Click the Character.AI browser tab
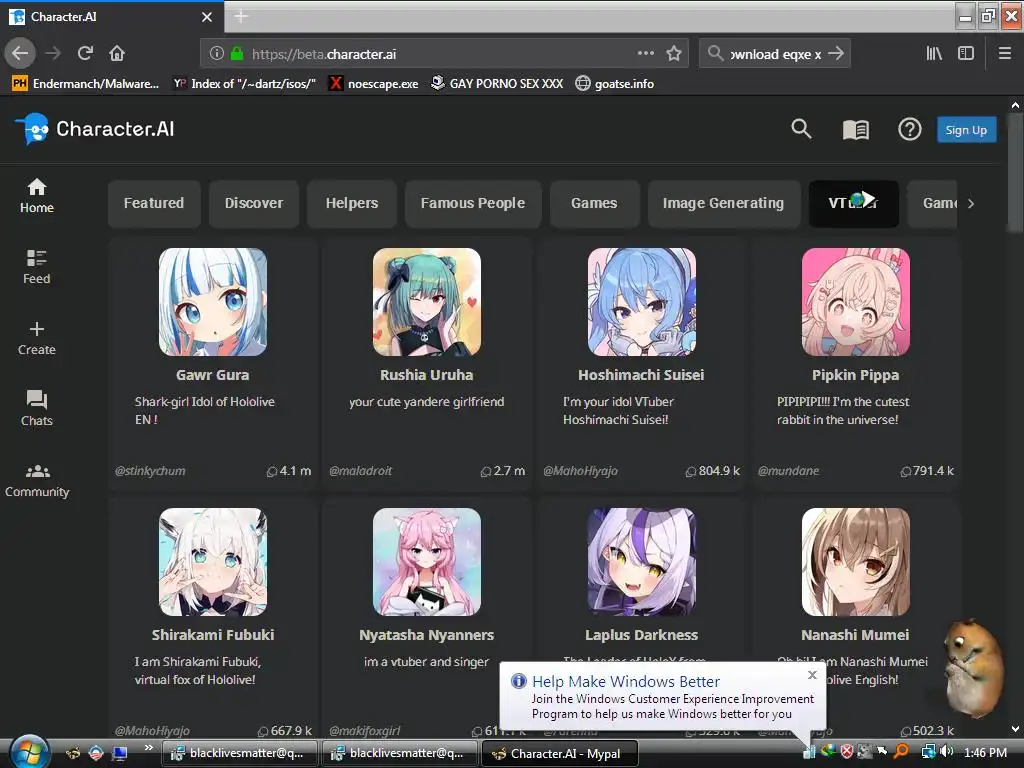The height and width of the screenshot is (768, 1024). [111, 17]
